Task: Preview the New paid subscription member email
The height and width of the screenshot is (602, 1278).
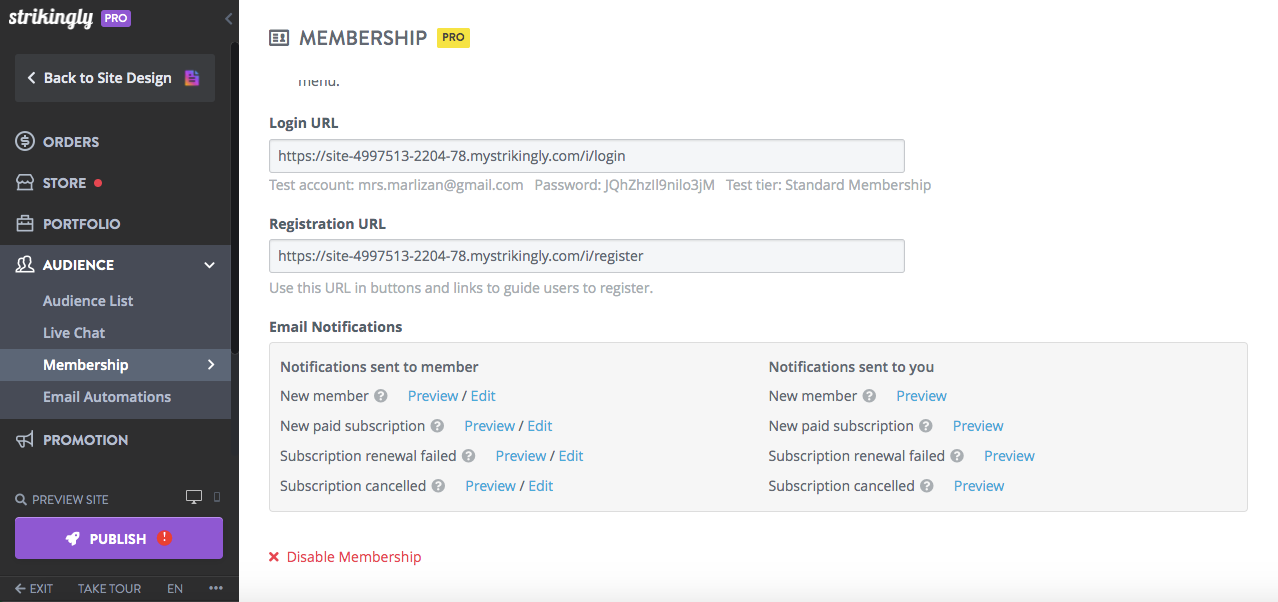Action: pos(489,425)
